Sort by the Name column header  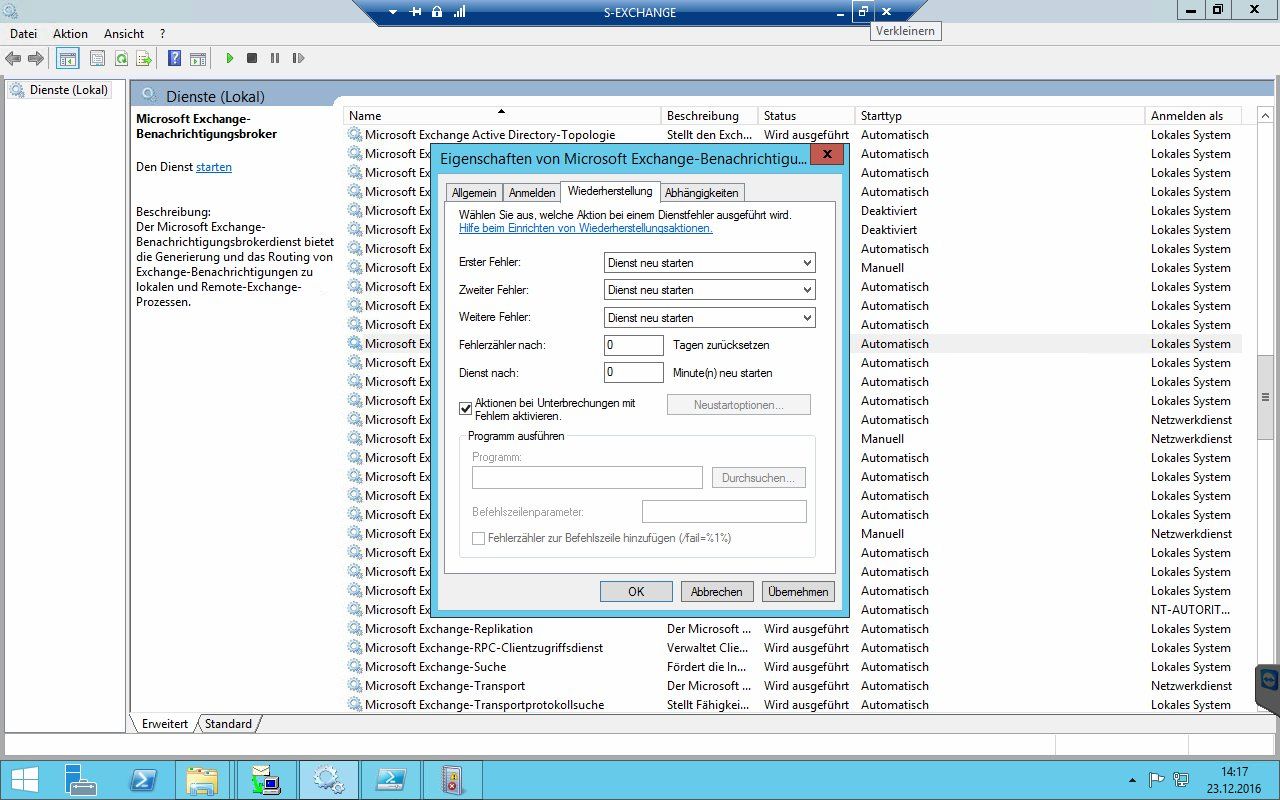(502, 116)
